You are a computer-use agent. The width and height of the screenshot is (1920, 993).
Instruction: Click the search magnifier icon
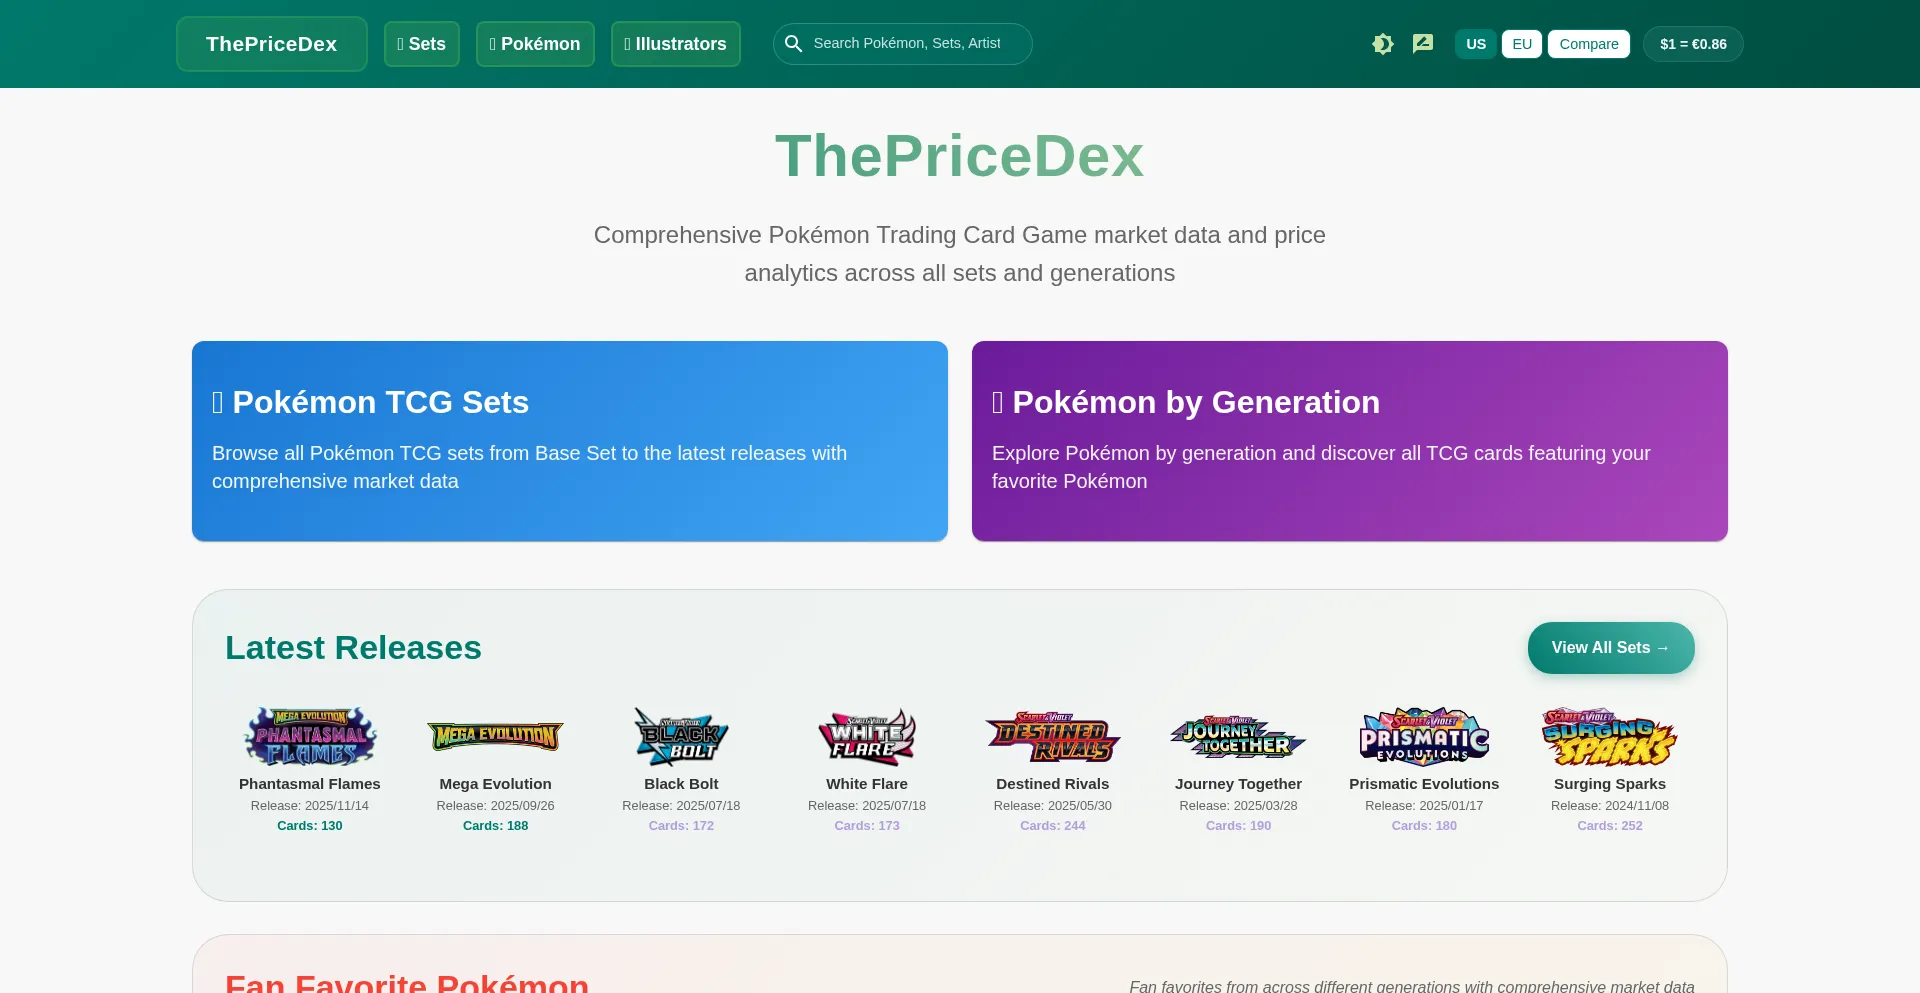(x=794, y=44)
